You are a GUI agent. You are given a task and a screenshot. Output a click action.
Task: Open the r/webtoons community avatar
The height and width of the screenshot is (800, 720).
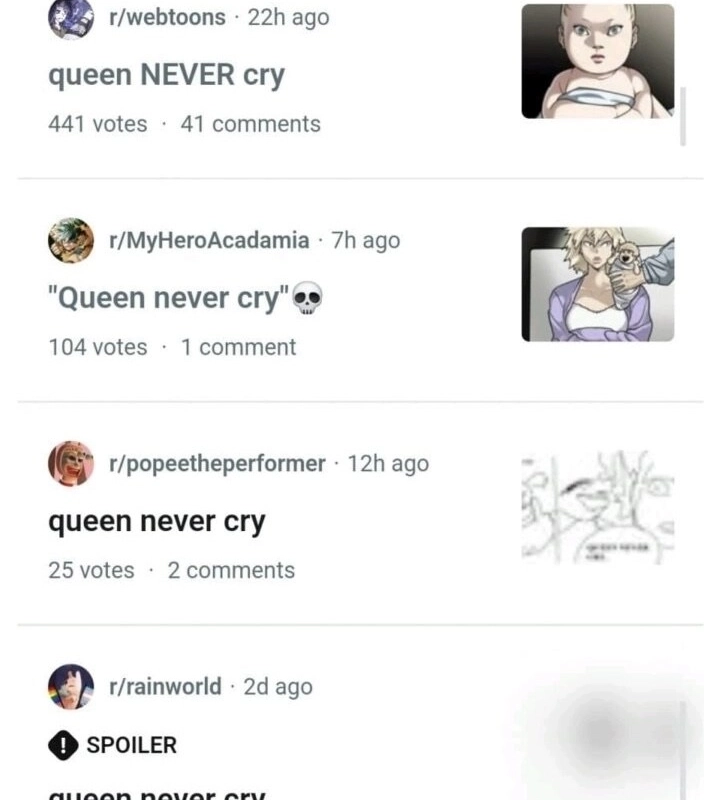click(71, 18)
